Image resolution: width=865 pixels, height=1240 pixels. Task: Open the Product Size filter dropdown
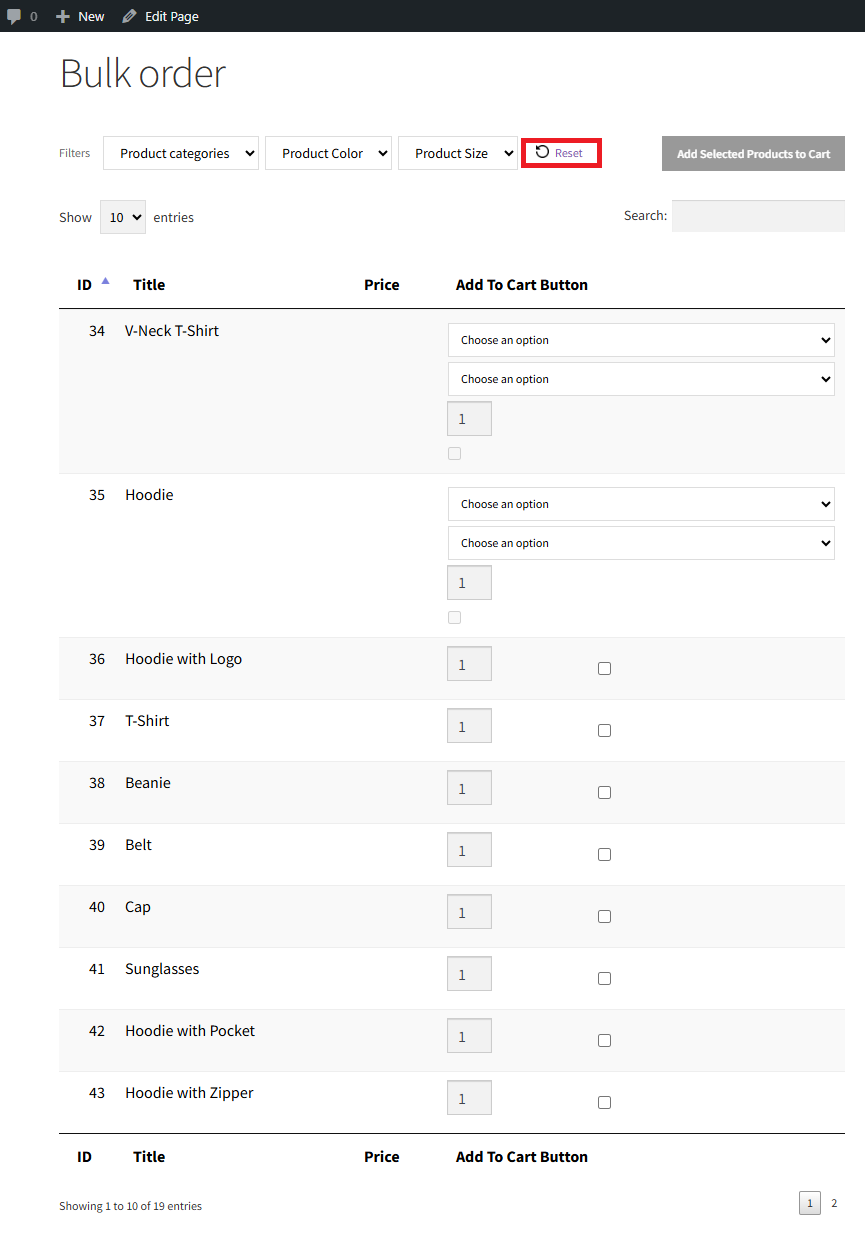[x=458, y=153]
